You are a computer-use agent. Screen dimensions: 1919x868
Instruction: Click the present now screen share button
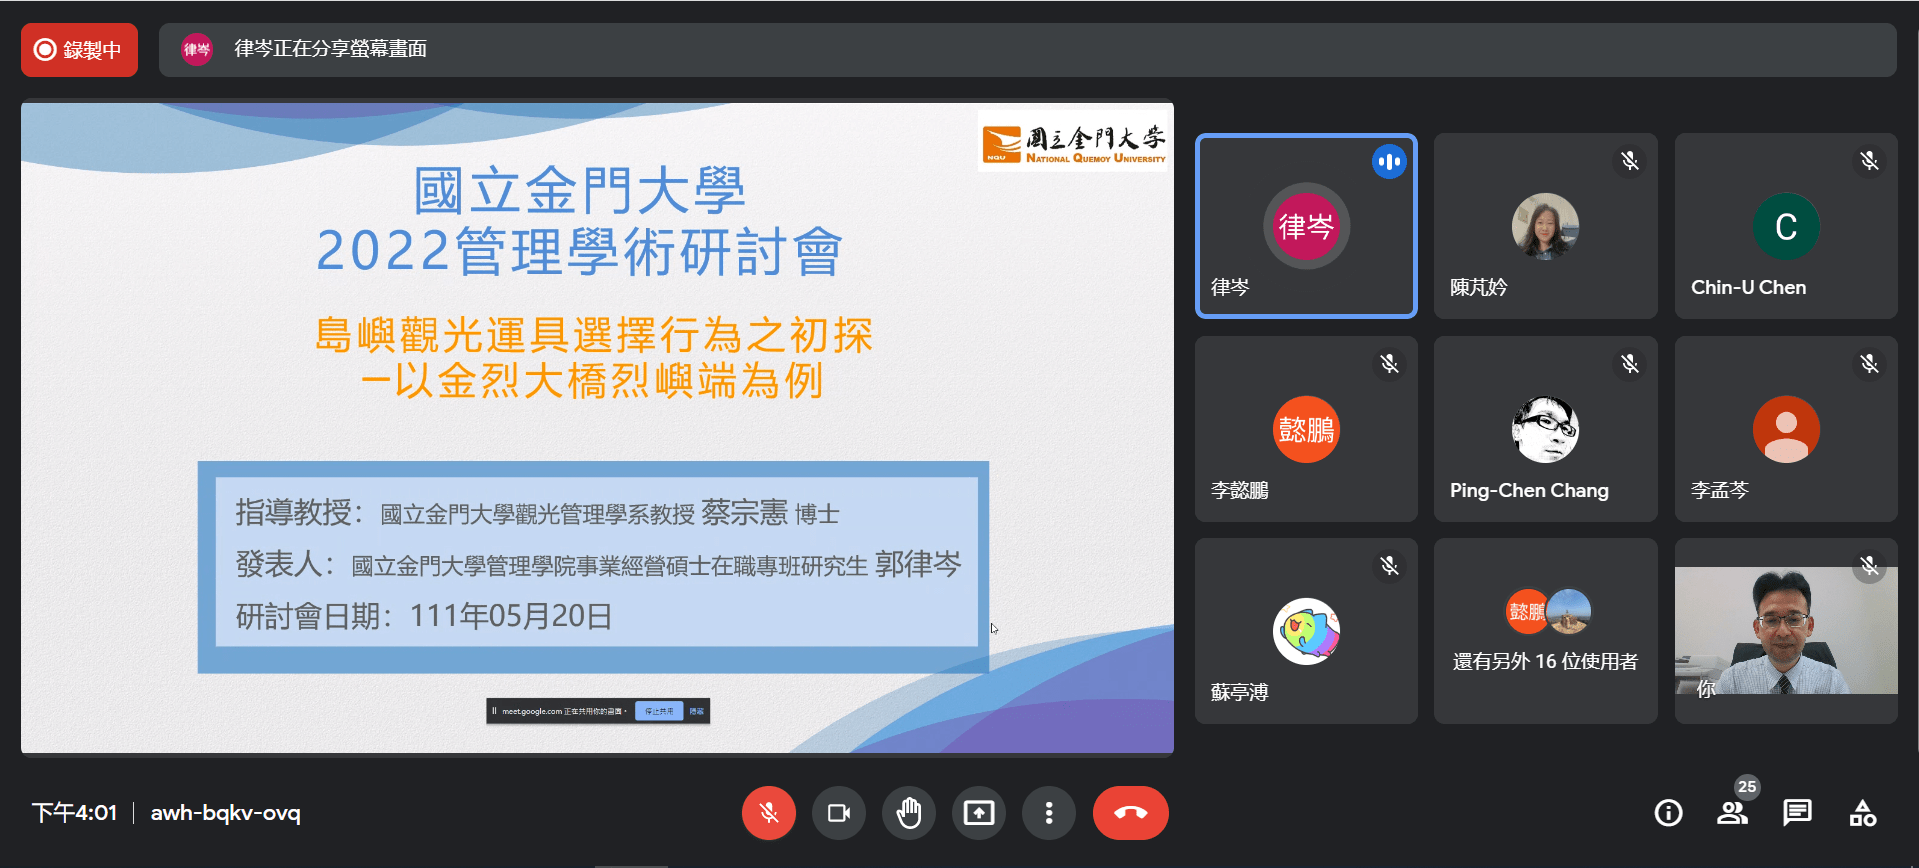(979, 813)
